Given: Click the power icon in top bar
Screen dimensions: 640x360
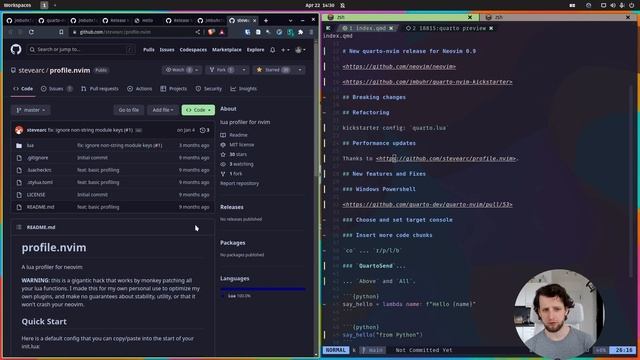Looking at the screenshot, I should 631,5.
